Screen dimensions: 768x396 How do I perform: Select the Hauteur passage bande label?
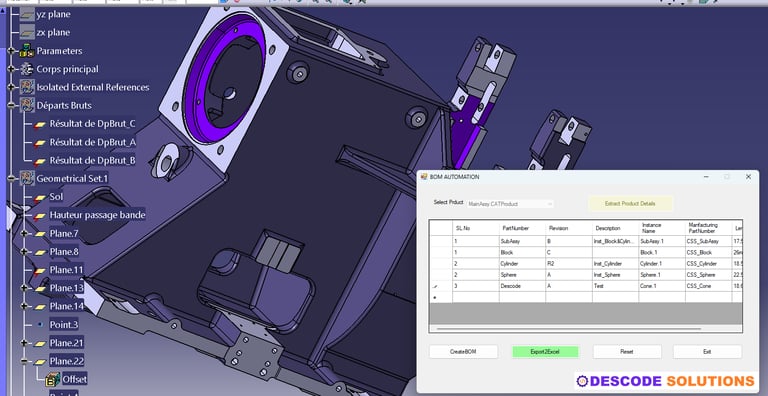97,215
